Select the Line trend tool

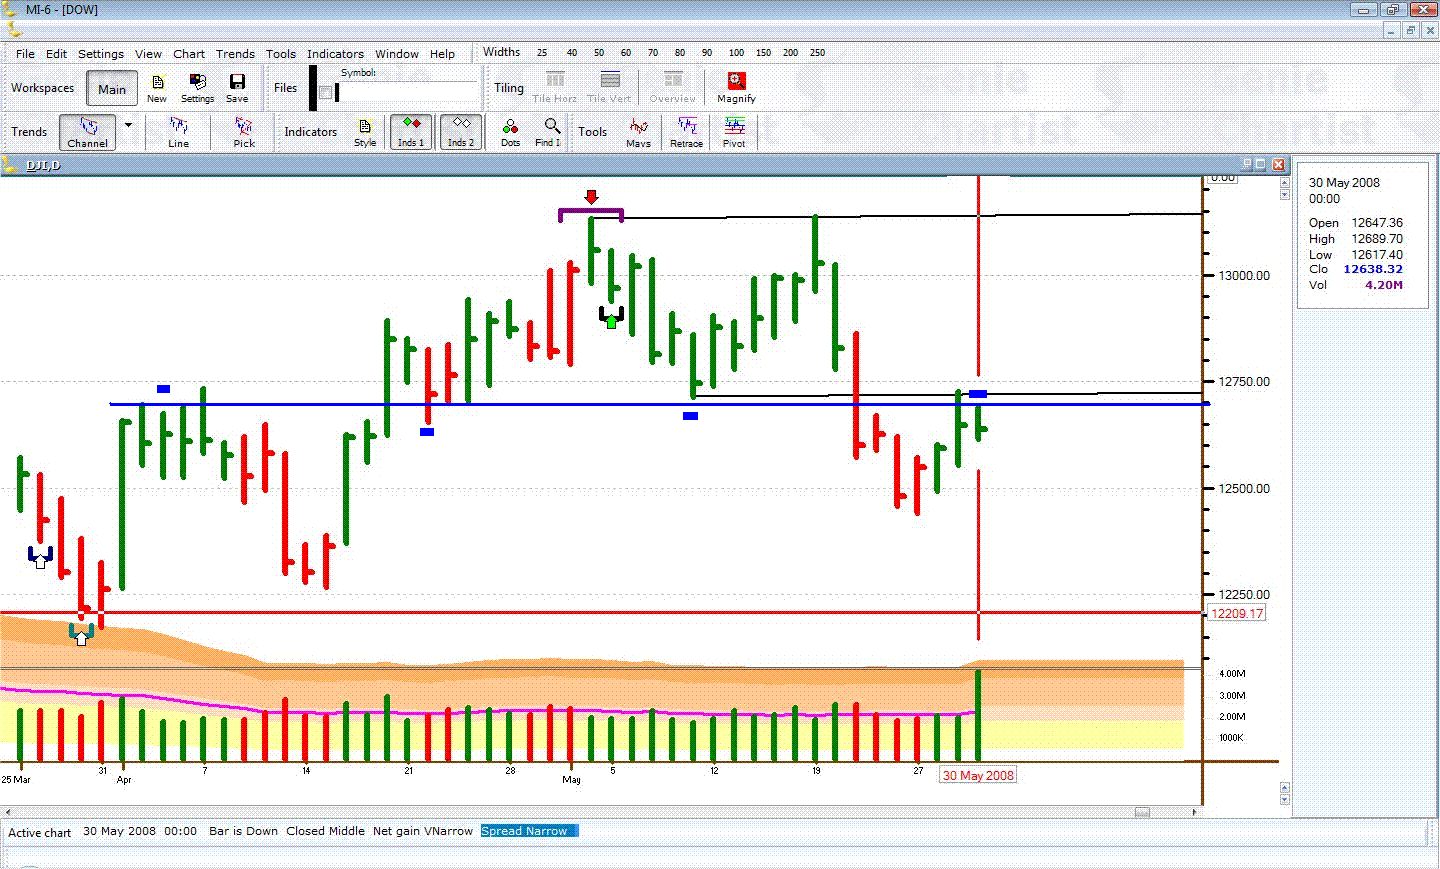(178, 132)
